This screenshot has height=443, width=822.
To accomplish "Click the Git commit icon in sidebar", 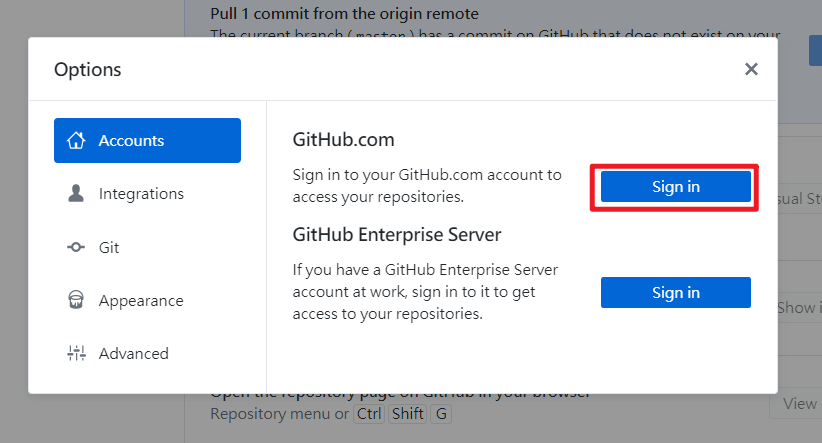I will pyautogui.click(x=76, y=247).
